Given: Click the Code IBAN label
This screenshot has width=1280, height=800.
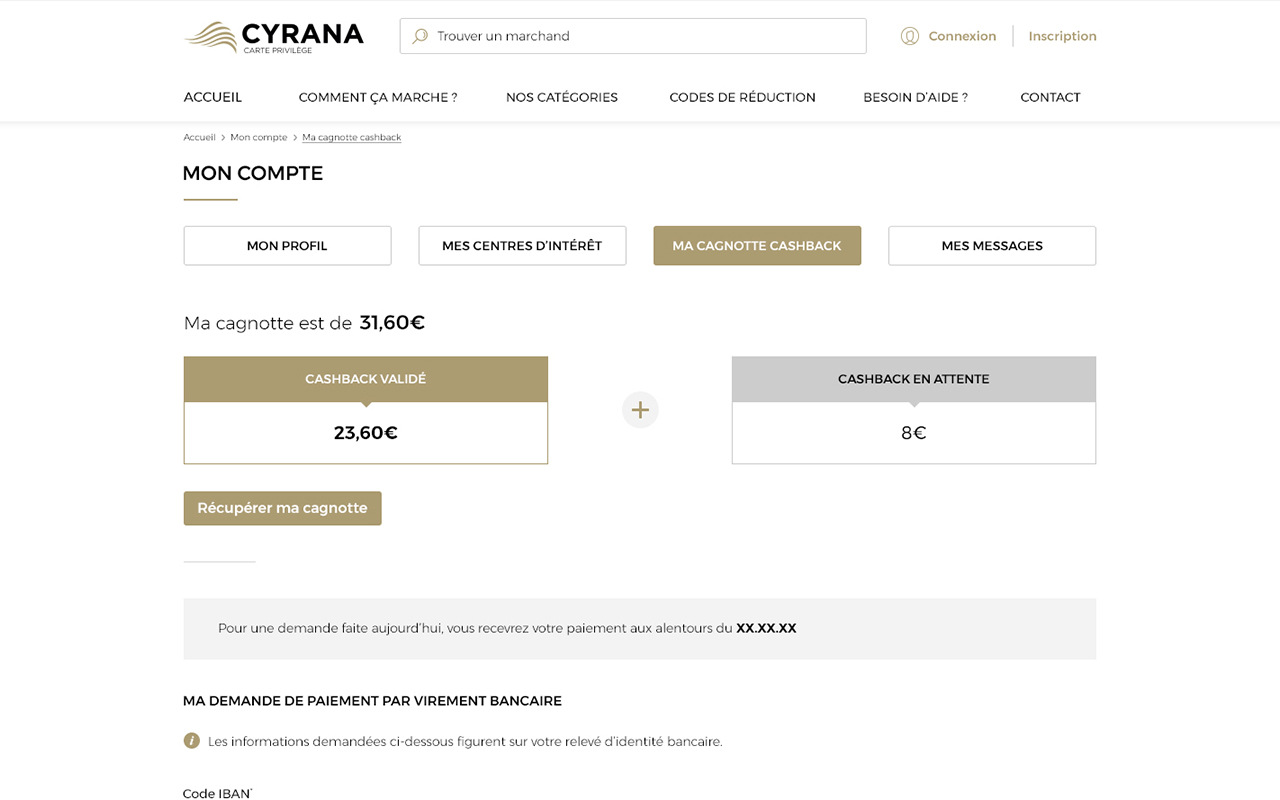Looking at the screenshot, I should click(217, 794).
